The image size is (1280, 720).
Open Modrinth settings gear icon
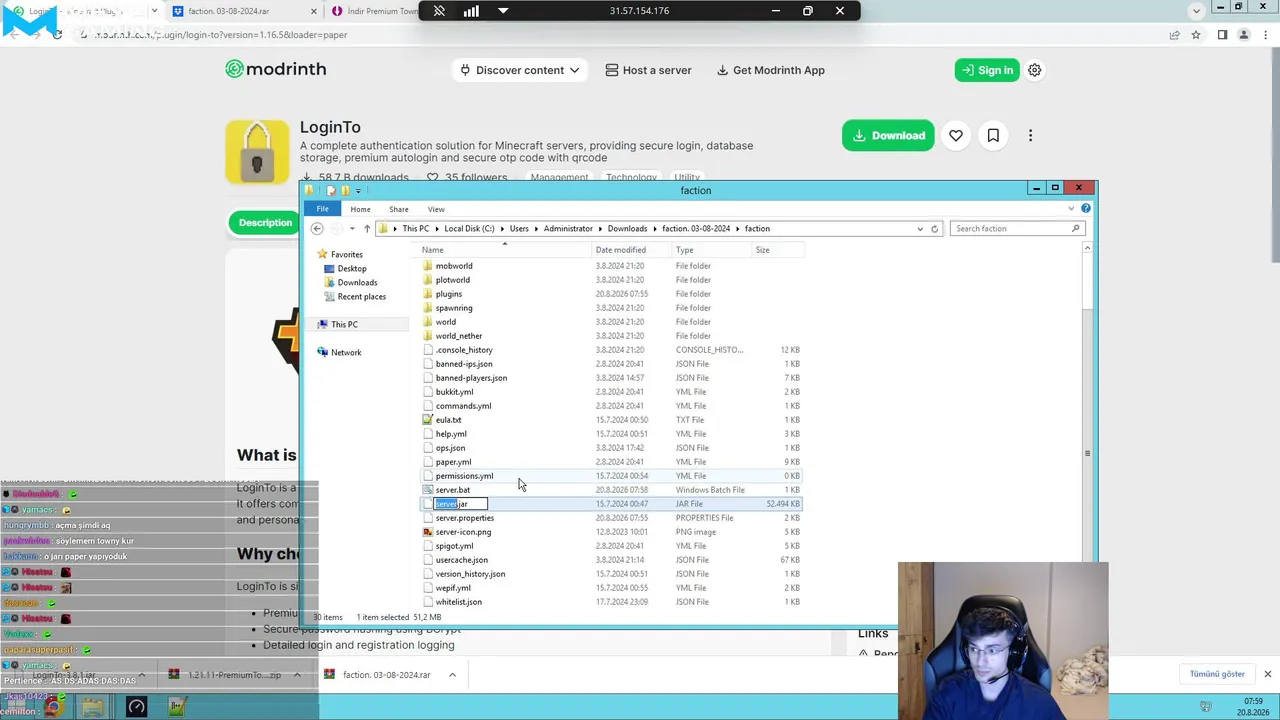[x=1035, y=70]
